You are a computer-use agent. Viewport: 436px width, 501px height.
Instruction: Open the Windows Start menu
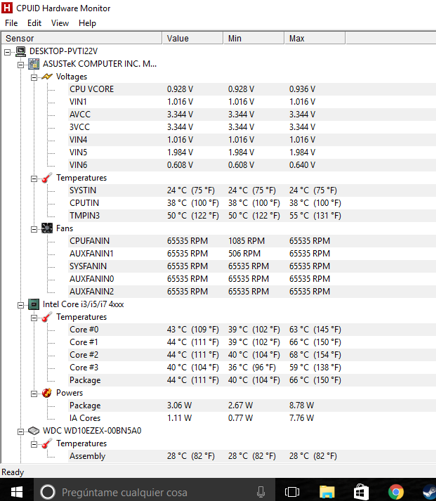coord(16,492)
